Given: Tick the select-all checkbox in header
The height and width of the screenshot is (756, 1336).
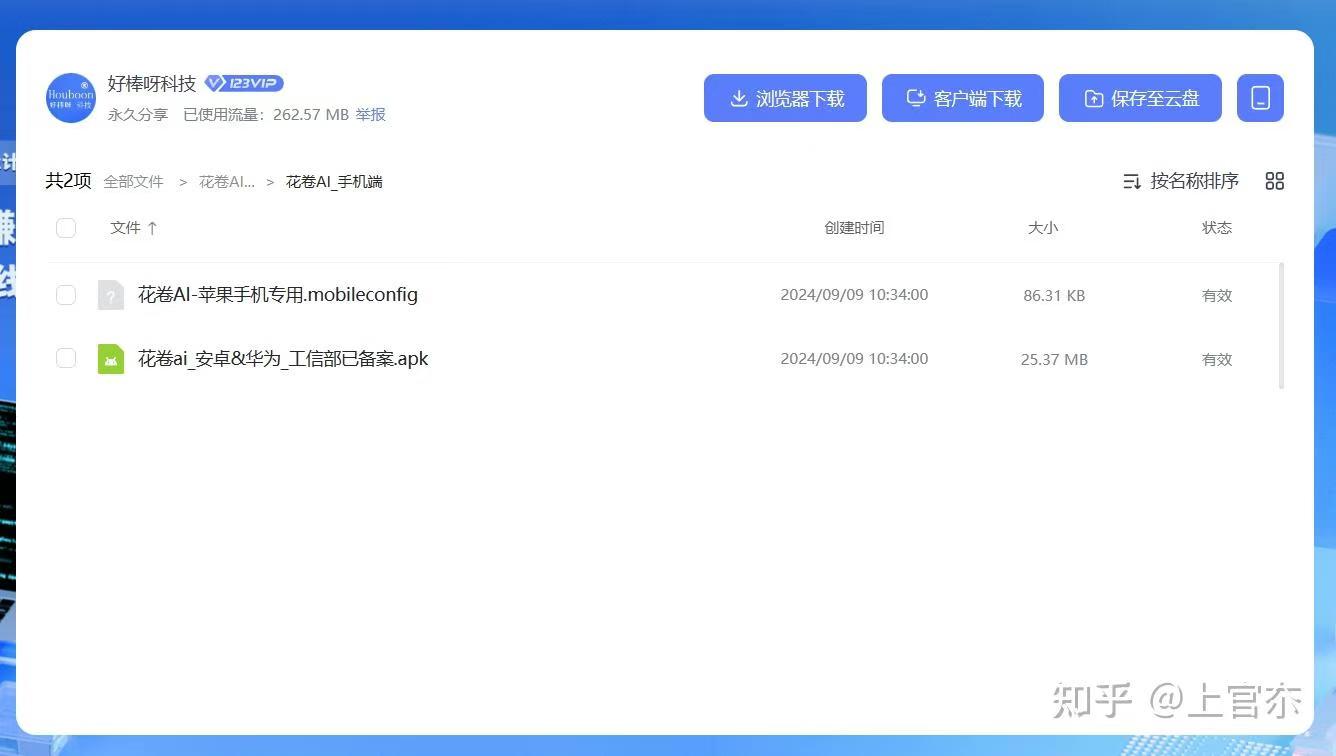Looking at the screenshot, I should 66,228.
